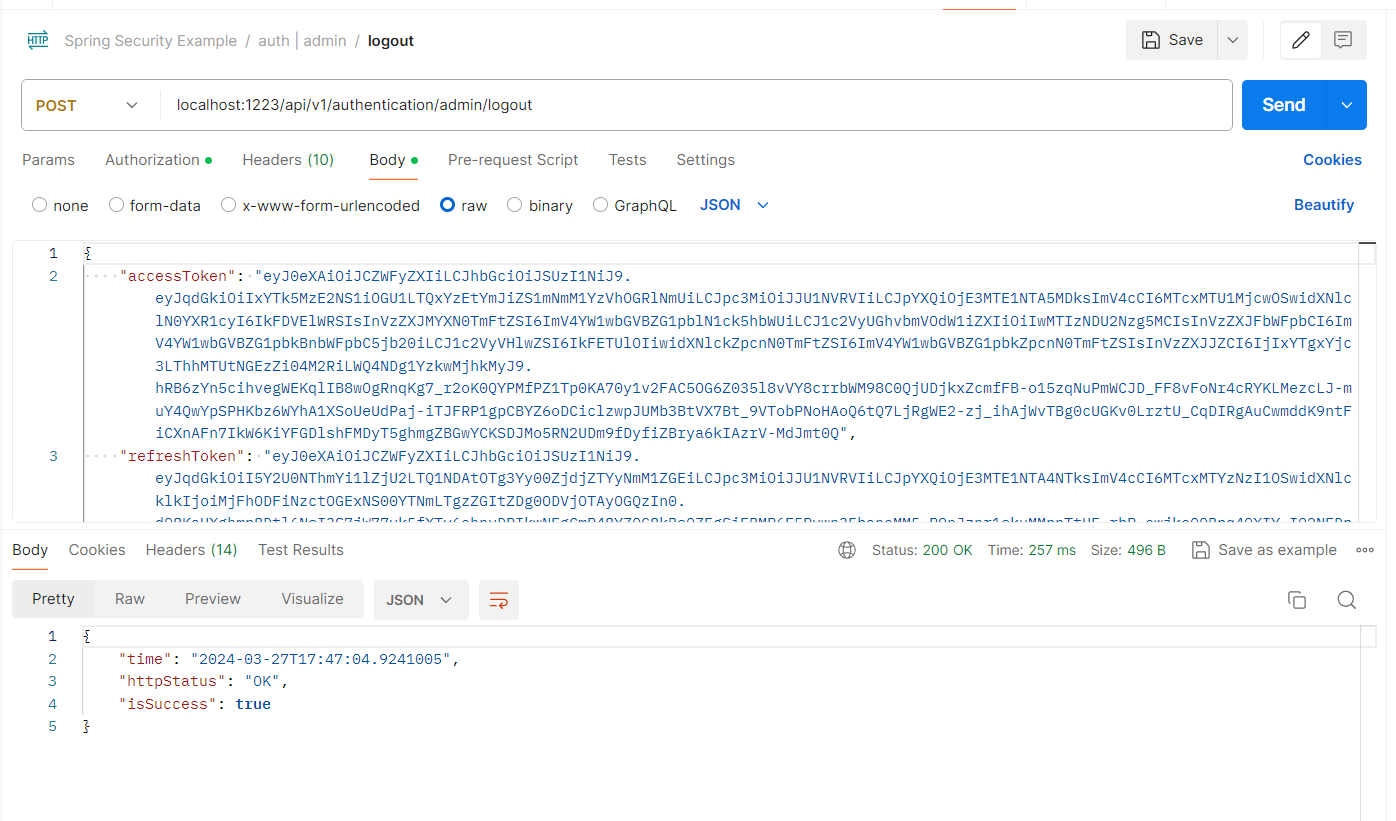The image size is (1396, 821).
Task: Switch response view to Visualize
Action: pyautogui.click(x=312, y=599)
